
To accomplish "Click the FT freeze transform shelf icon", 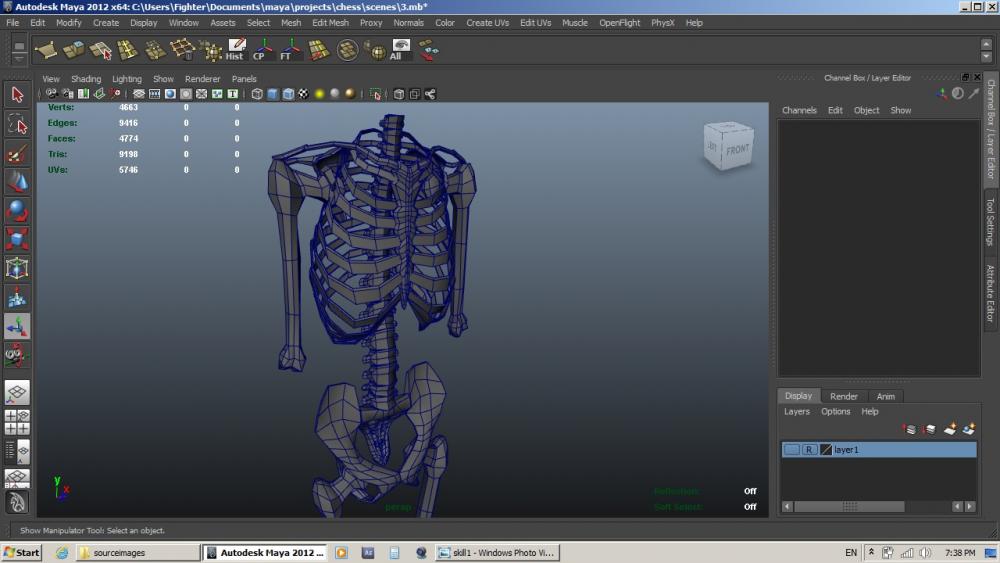I will (x=290, y=50).
